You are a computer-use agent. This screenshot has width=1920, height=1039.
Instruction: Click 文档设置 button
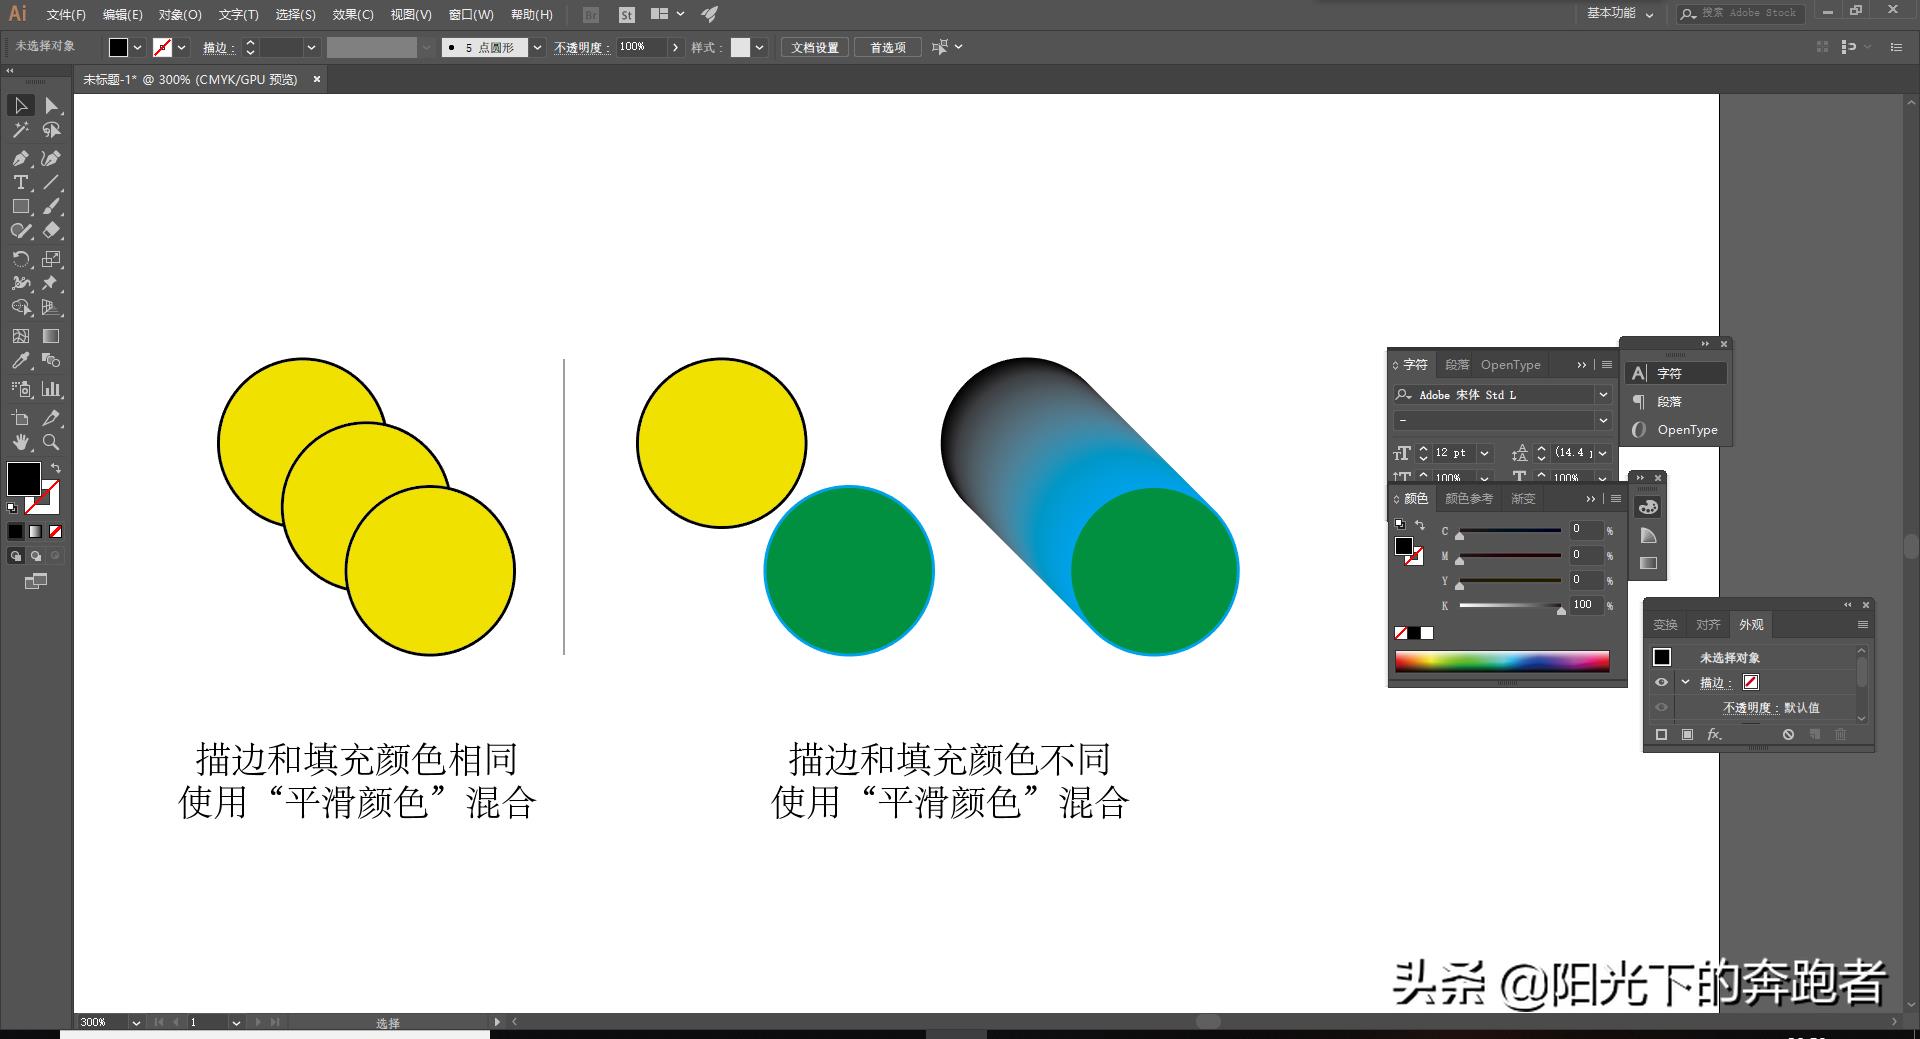(815, 47)
